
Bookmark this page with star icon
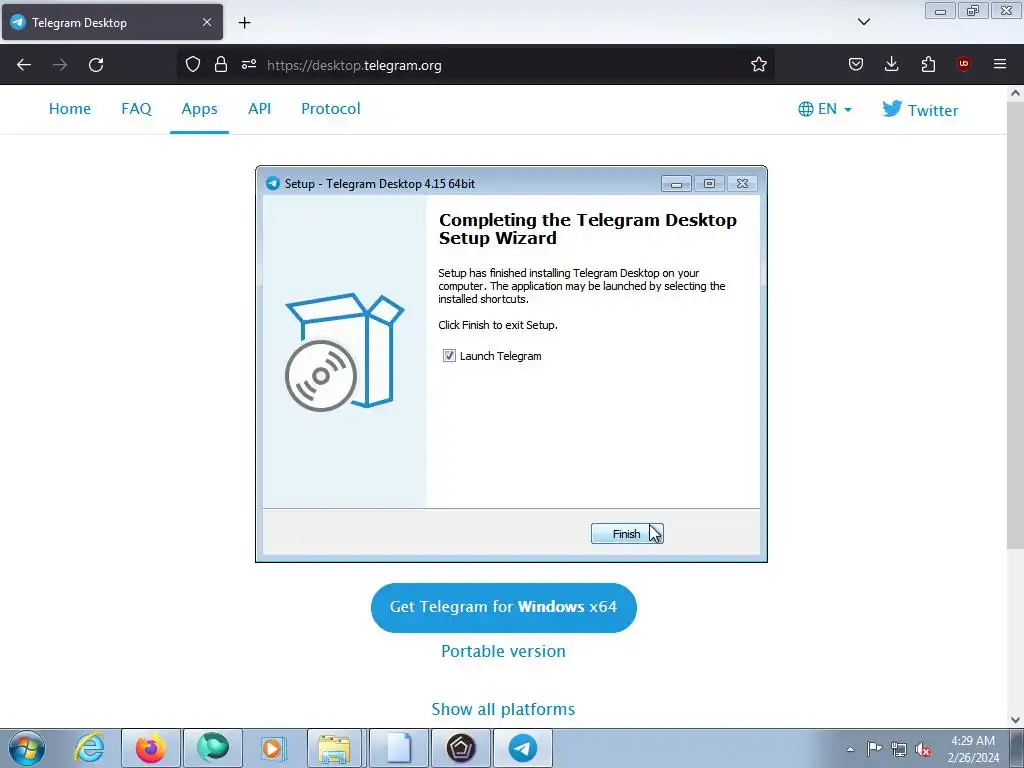coord(759,64)
